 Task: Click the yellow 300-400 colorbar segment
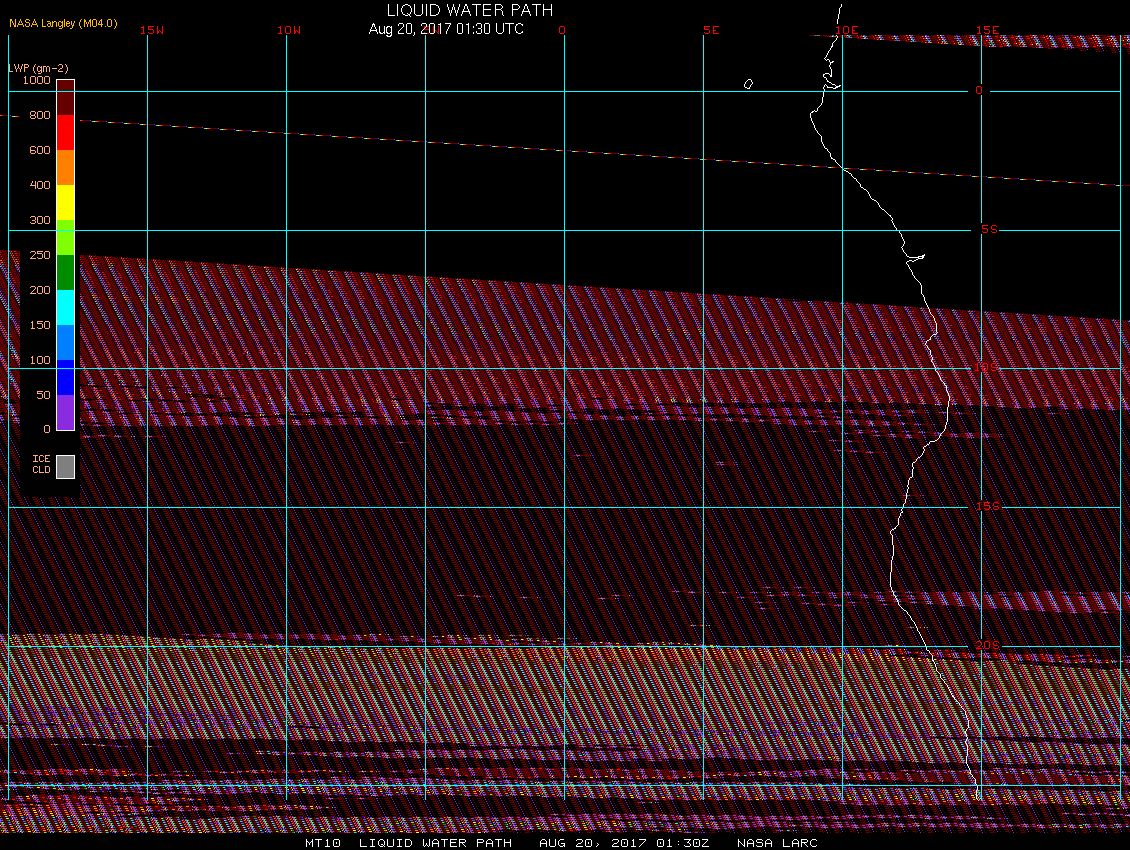65,202
